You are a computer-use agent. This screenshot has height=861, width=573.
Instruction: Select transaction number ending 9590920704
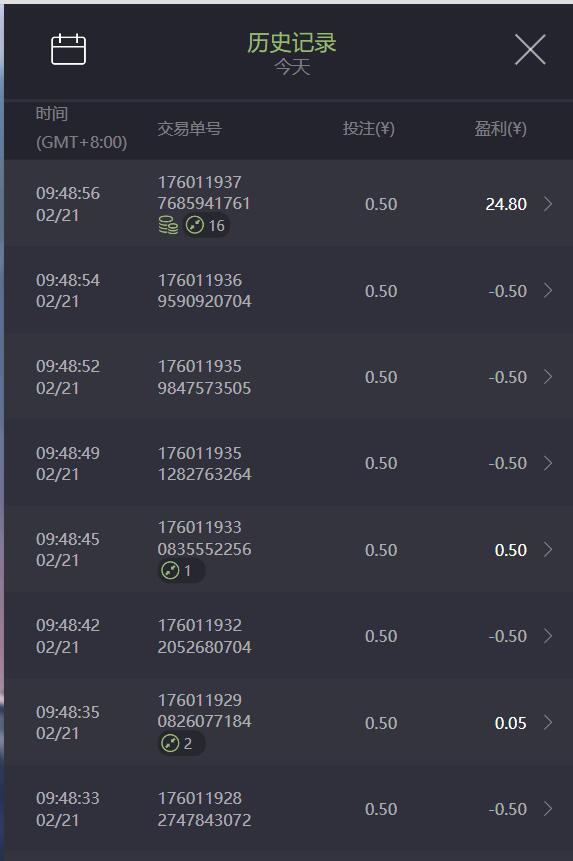click(x=204, y=290)
